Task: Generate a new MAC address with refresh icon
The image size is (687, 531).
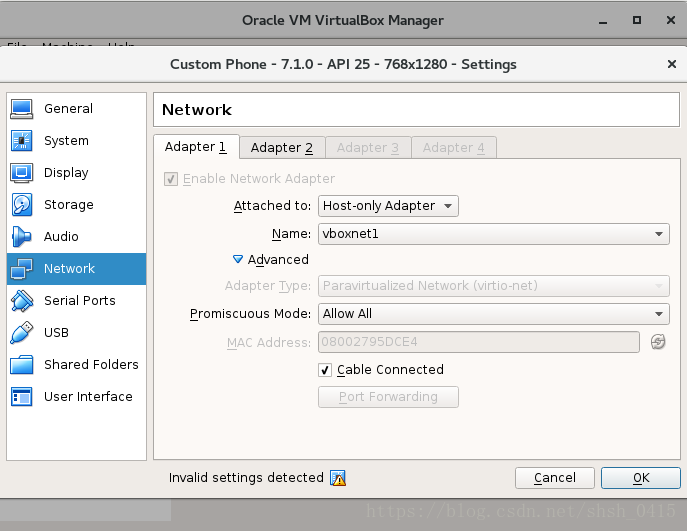Action: tap(658, 342)
